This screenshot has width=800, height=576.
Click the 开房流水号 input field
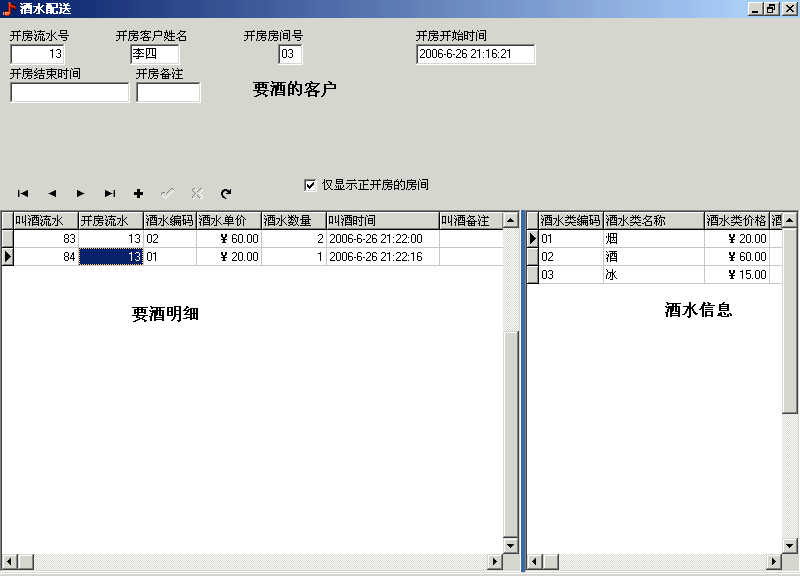pos(37,54)
